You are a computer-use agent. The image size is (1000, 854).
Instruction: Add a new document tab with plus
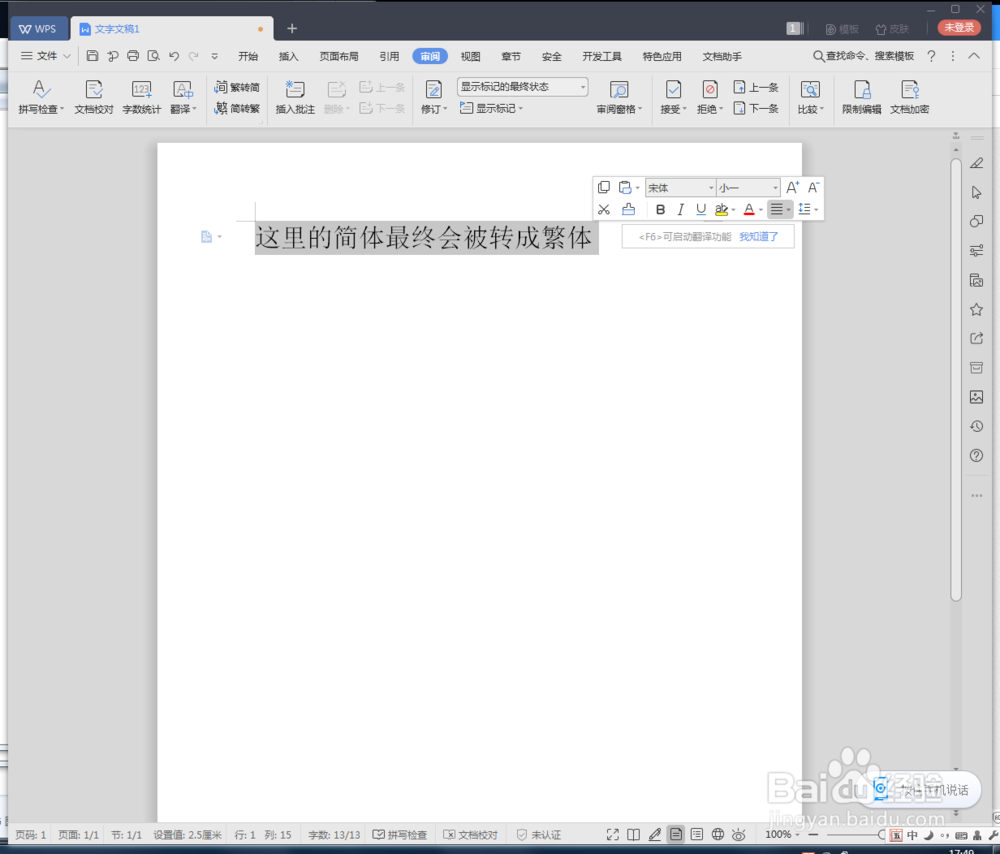(x=292, y=29)
